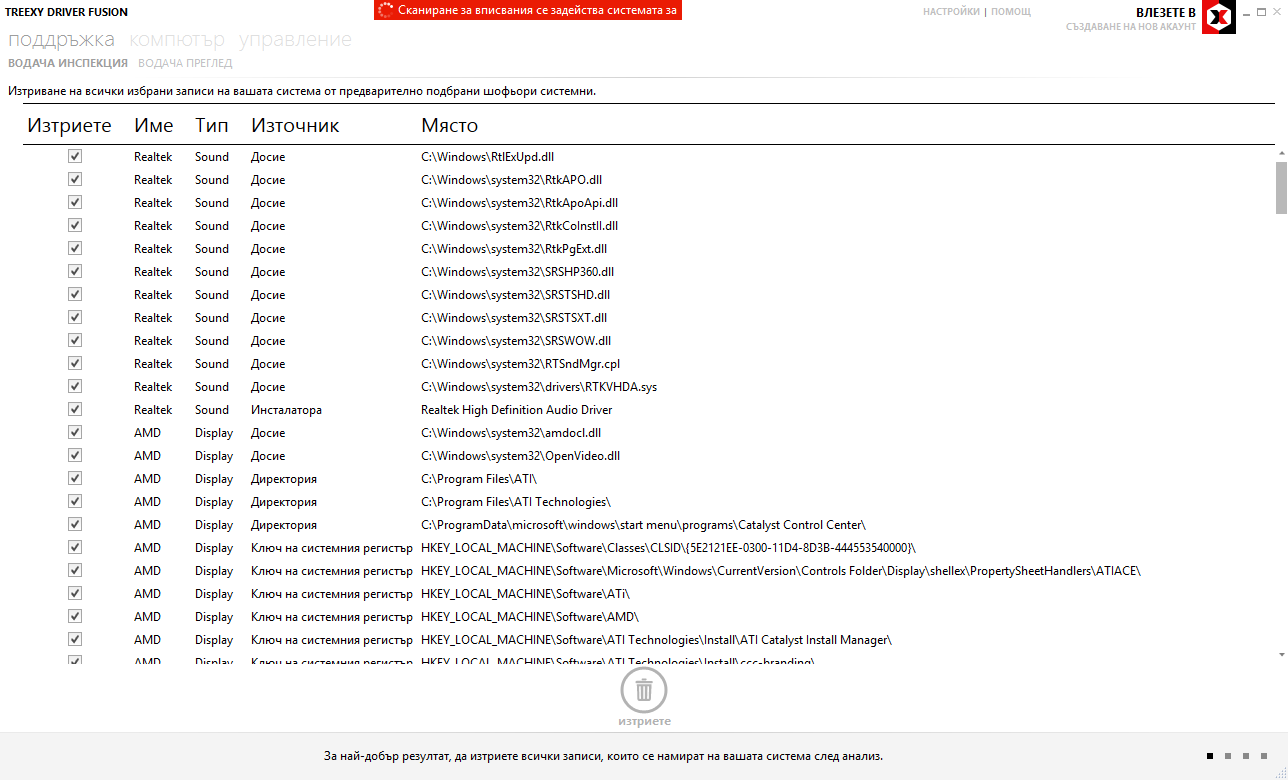
Task: Select the path C:\Windows\system32\RtkAPO.dll
Action: 511,180
